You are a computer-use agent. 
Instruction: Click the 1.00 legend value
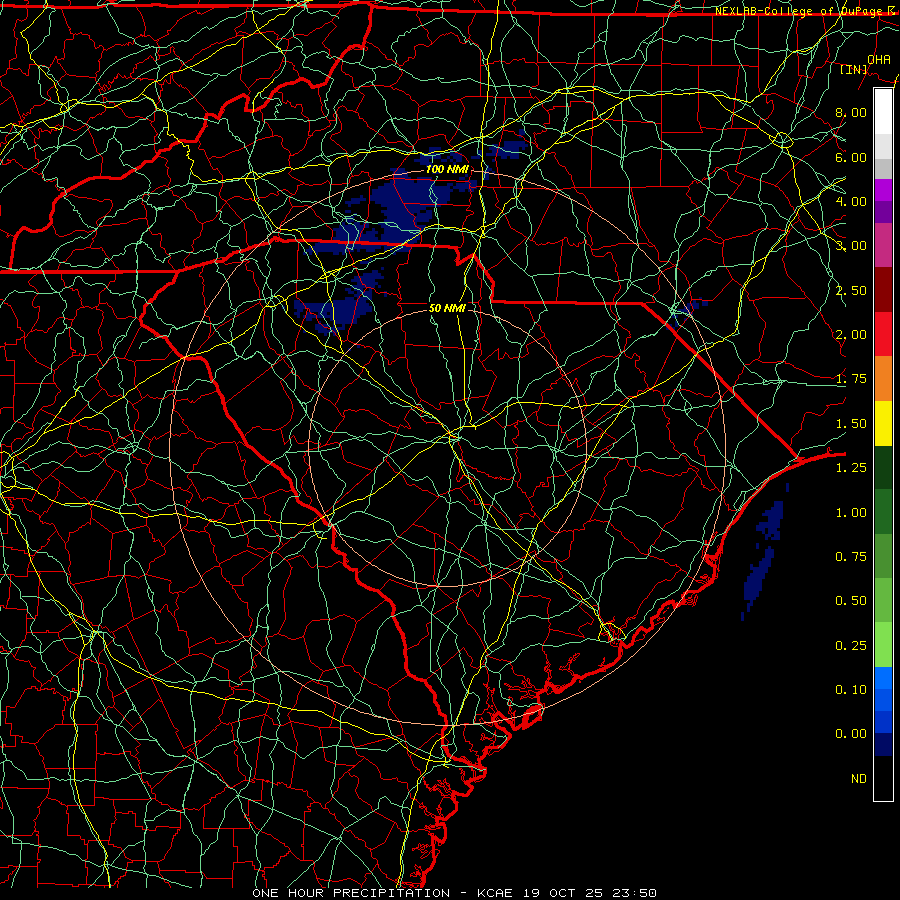click(x=851, y=513)
